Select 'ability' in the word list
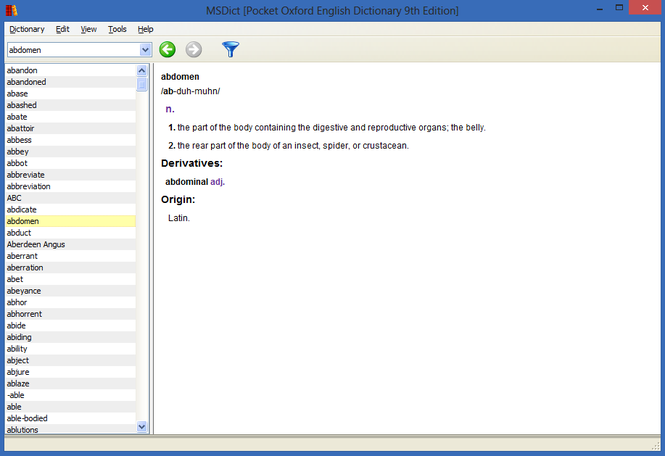Screen dimensions: 665x456 point(70,349)
